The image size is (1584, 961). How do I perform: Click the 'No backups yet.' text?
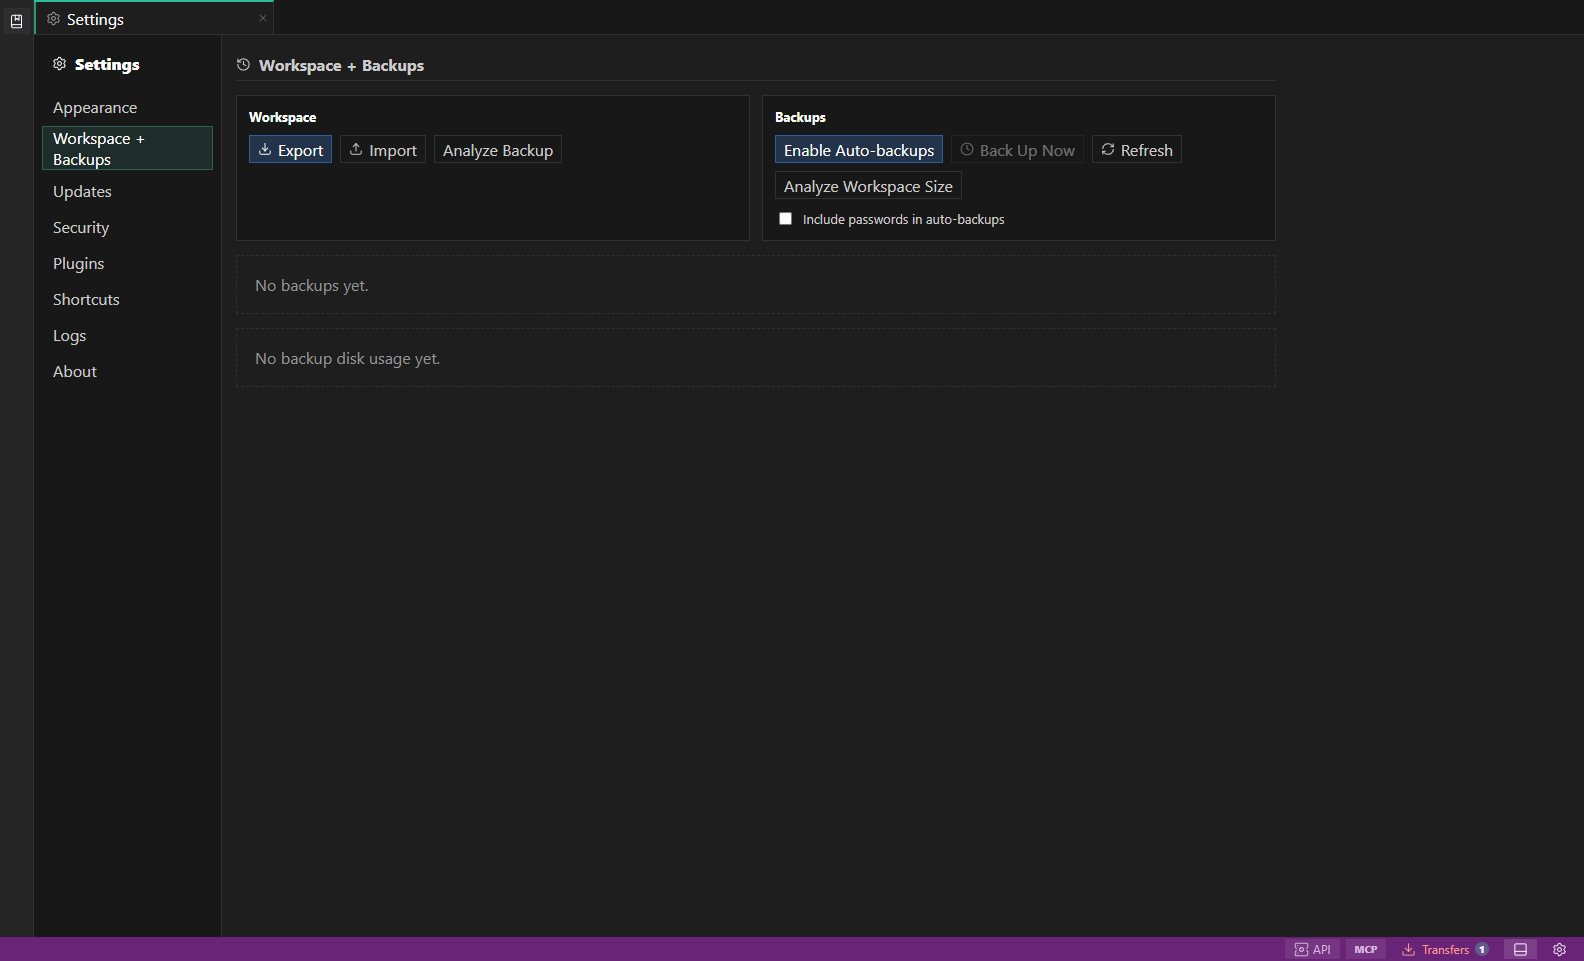pos(312,286)
